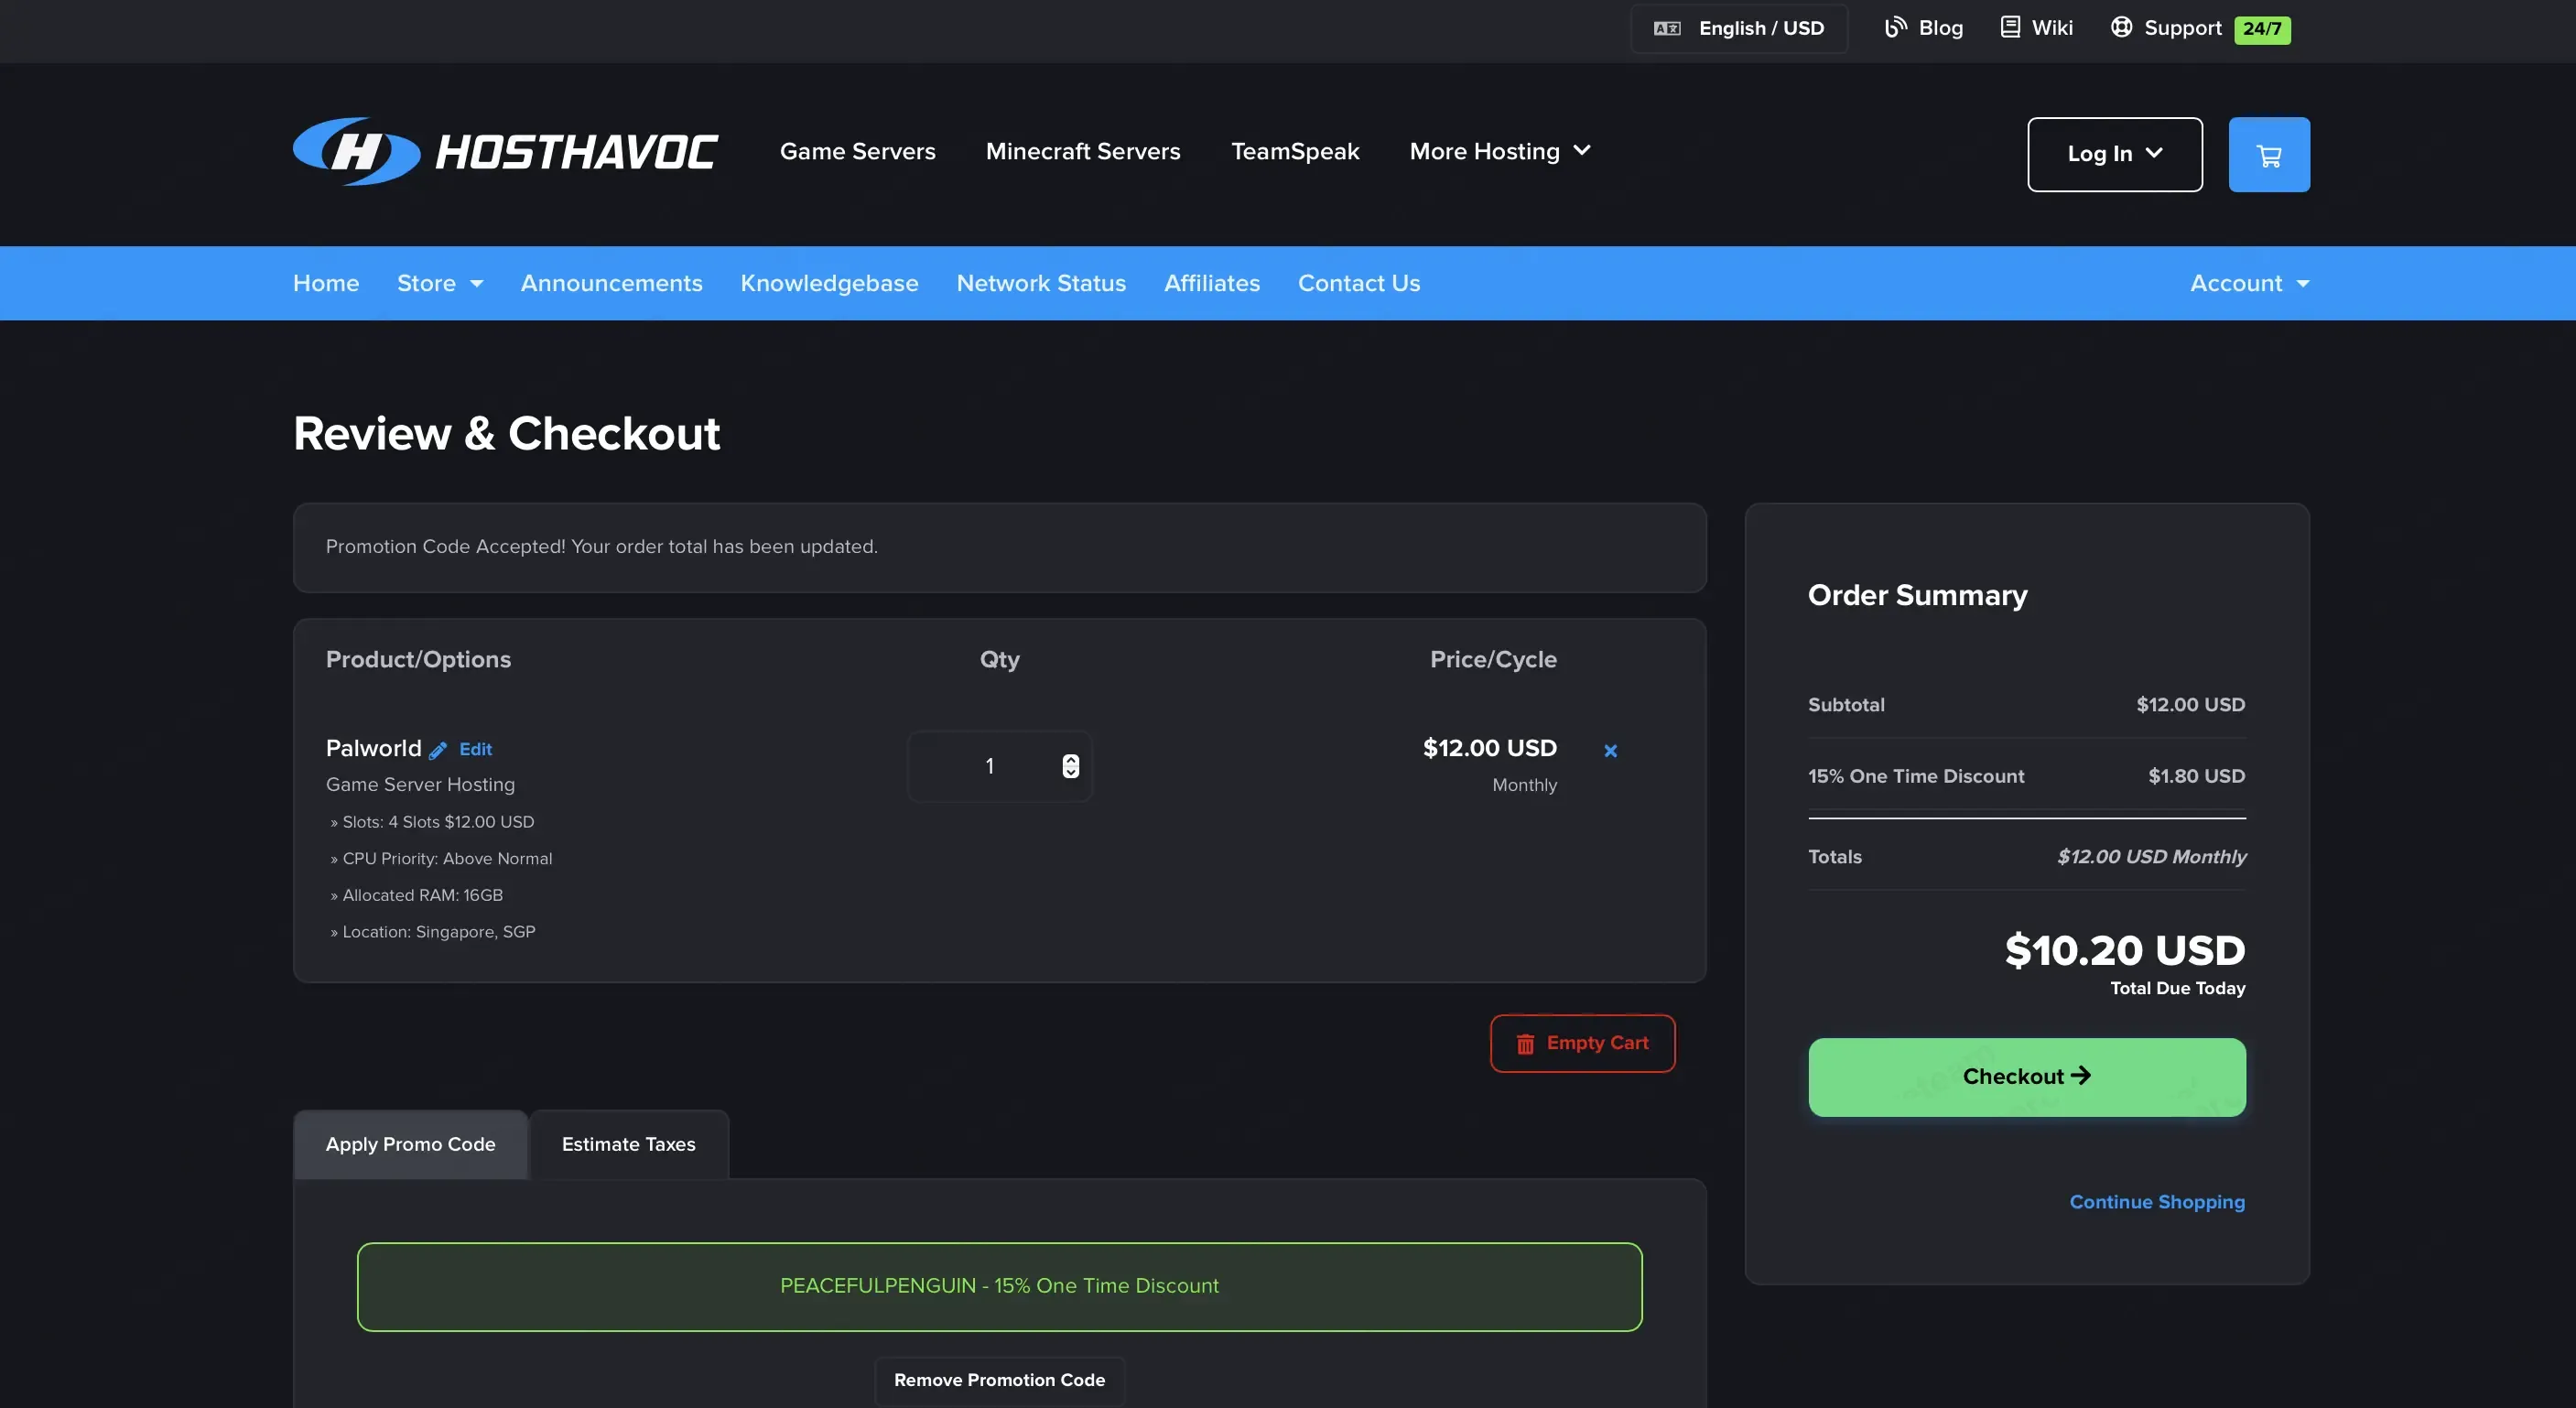Check Network Status
The height and width of the screenshot is (1408, 2576).
(x=1041, y=283)
